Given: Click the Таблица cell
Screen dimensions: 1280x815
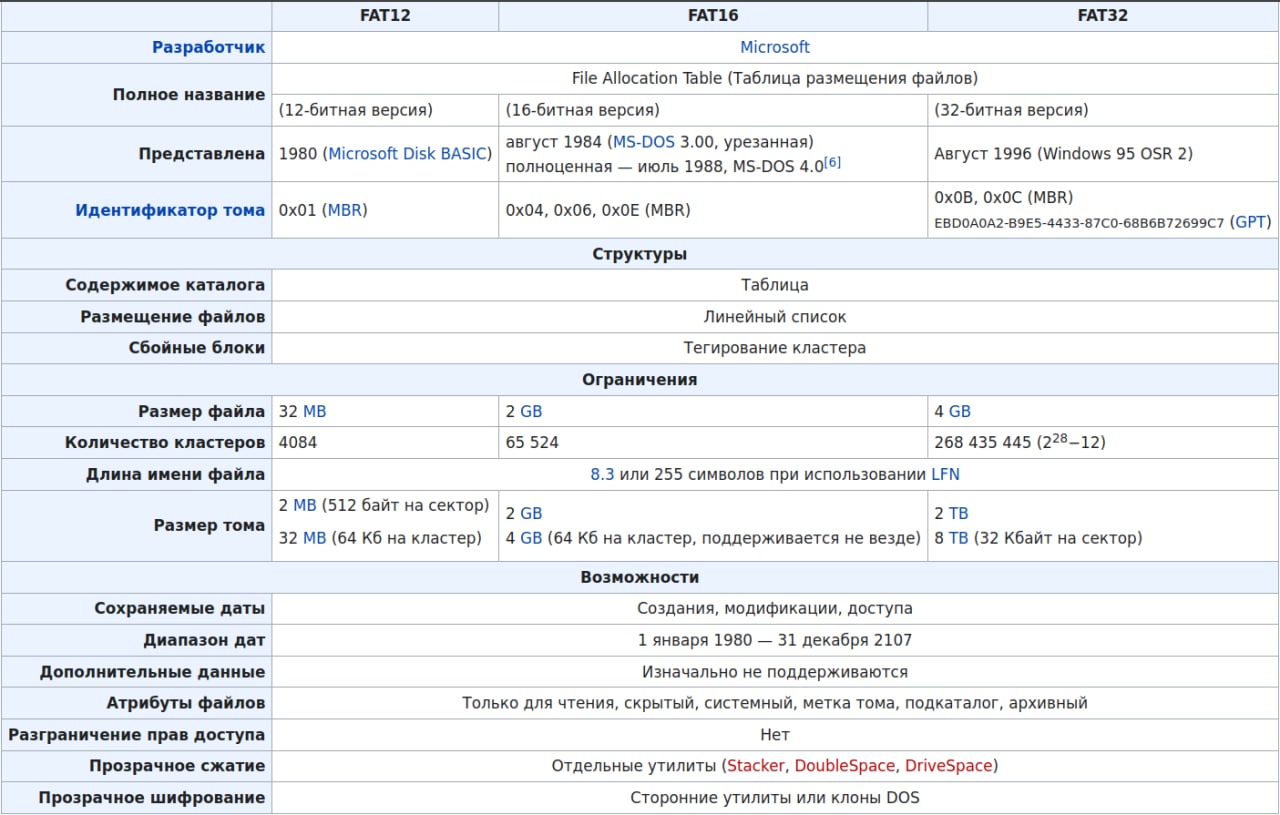Looking at the screenshot, I should (x=775, y=285).
